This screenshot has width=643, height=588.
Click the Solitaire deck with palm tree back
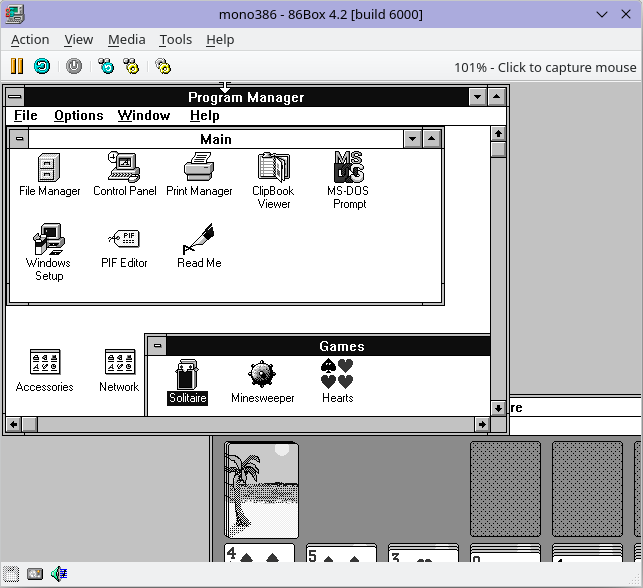[261, 490]
